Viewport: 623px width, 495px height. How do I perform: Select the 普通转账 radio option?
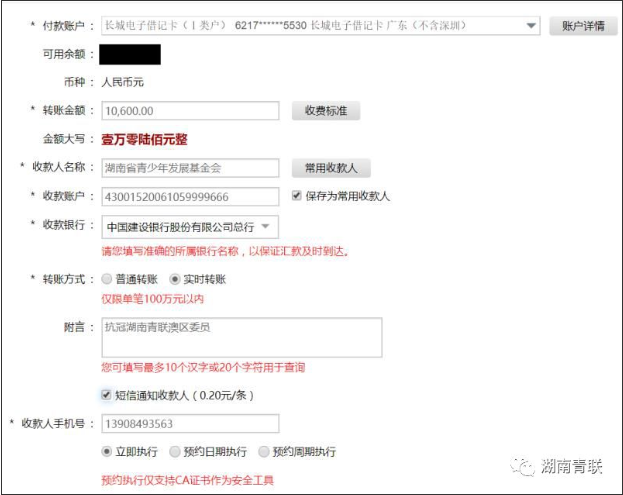[107, 280]
